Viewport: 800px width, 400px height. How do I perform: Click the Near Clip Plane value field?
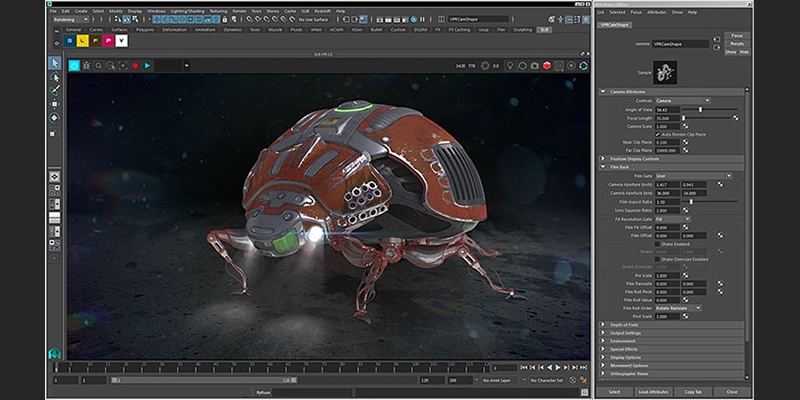668,142
